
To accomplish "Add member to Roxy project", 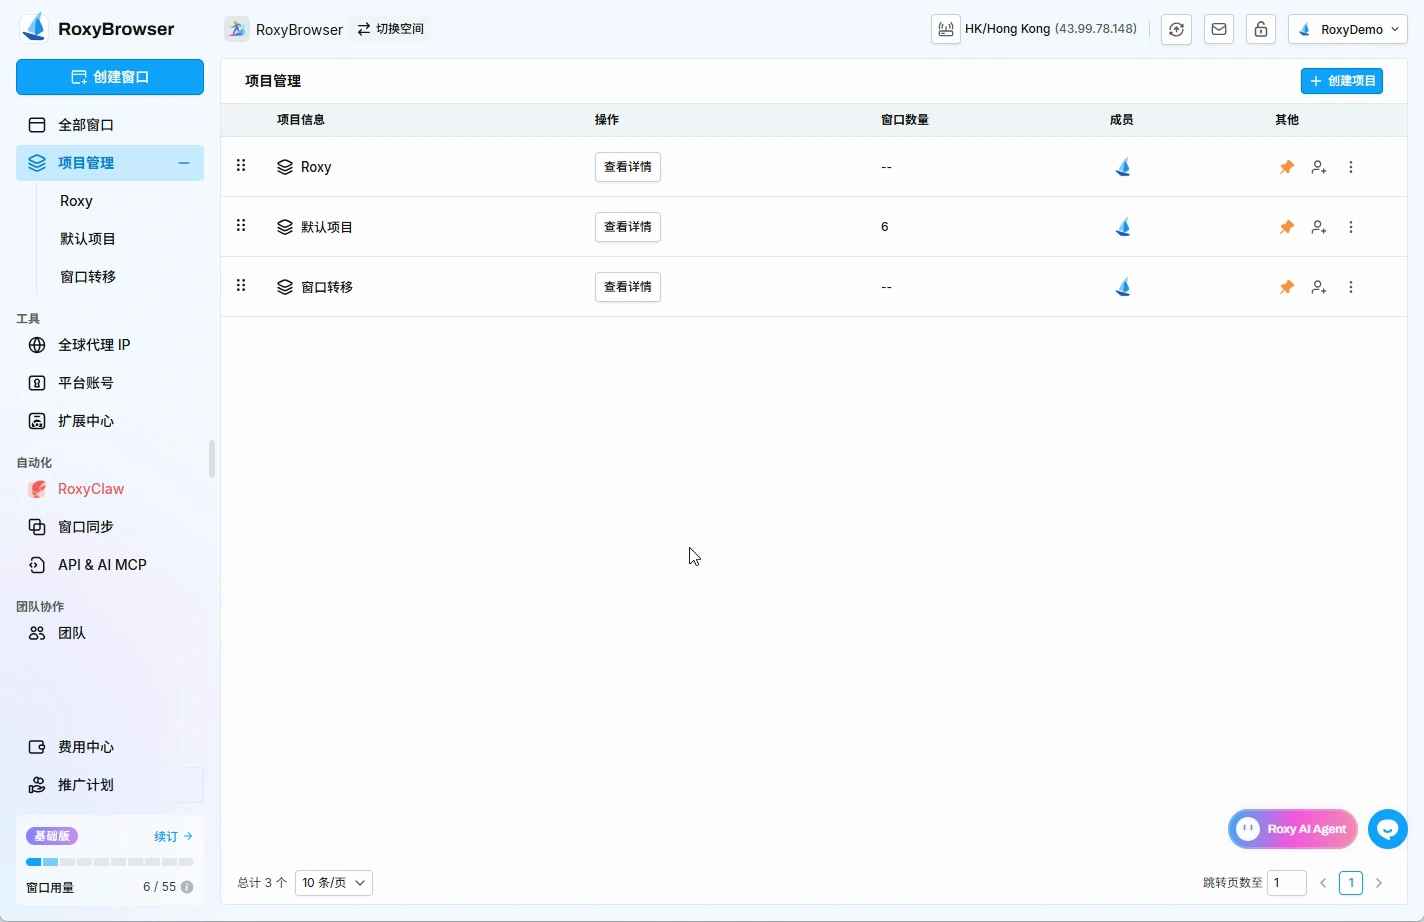I will (1319, 167).
